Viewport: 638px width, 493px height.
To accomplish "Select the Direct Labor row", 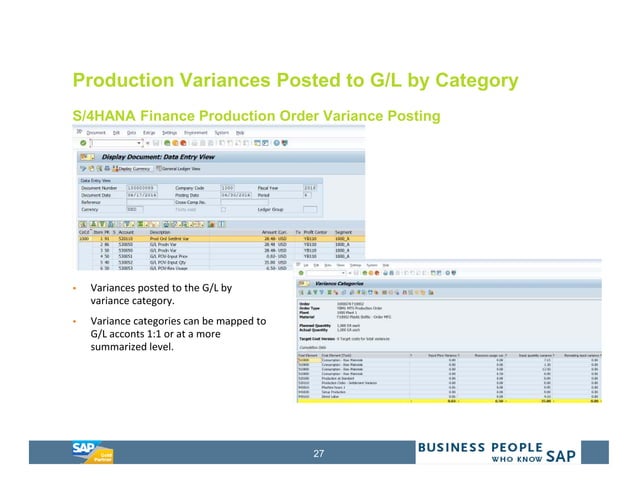I will [450, 397].
